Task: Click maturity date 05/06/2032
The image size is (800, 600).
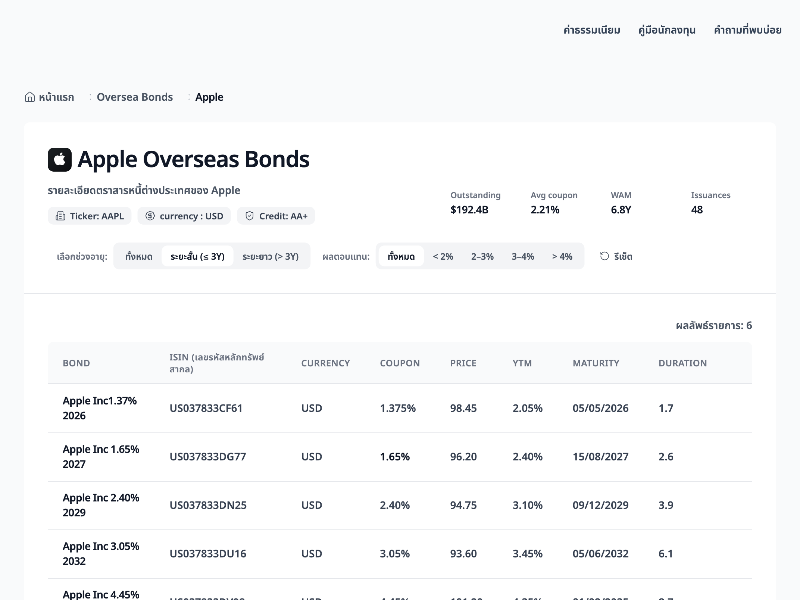Action: [601, 554]
